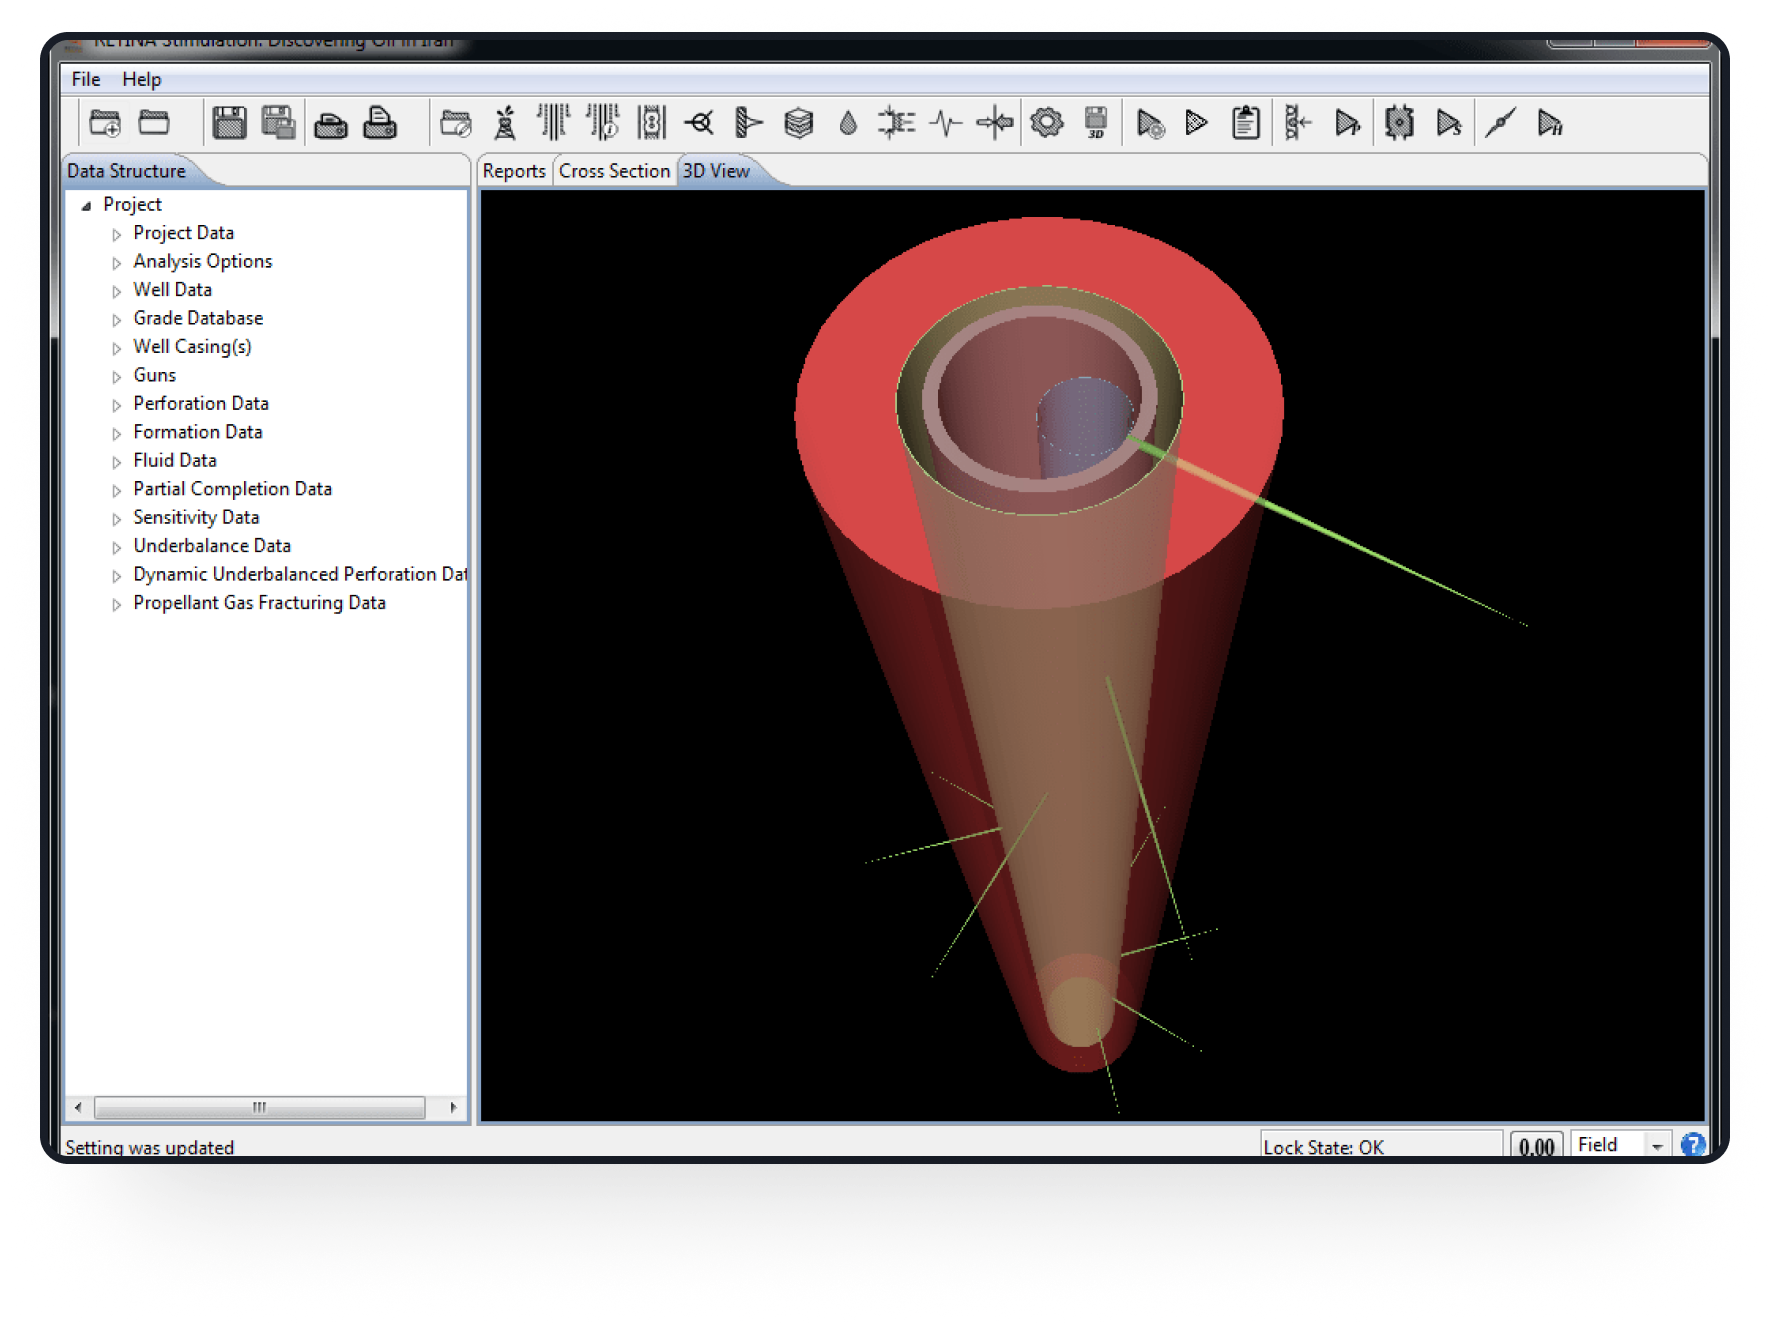Click the oil derrick well icon

[x=505, y=123]
